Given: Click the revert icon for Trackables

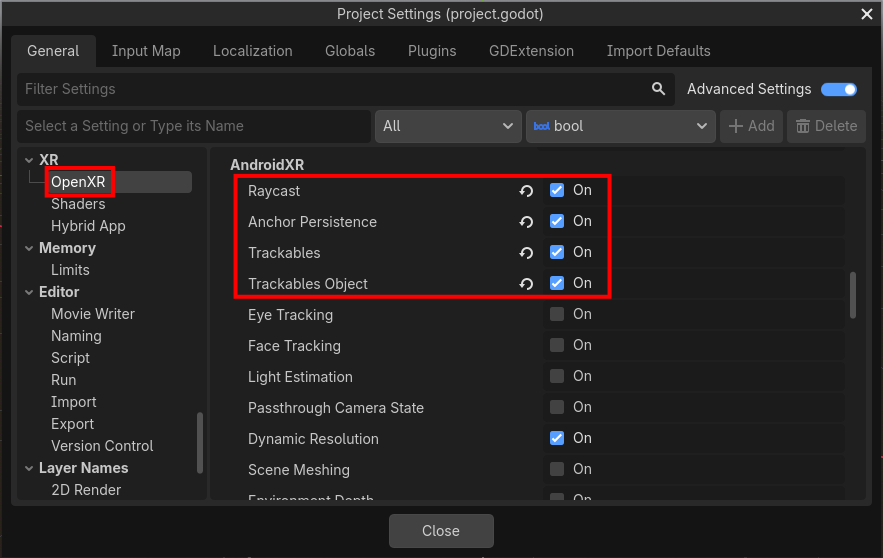Looking at the screenshot, I should point(526,253).
